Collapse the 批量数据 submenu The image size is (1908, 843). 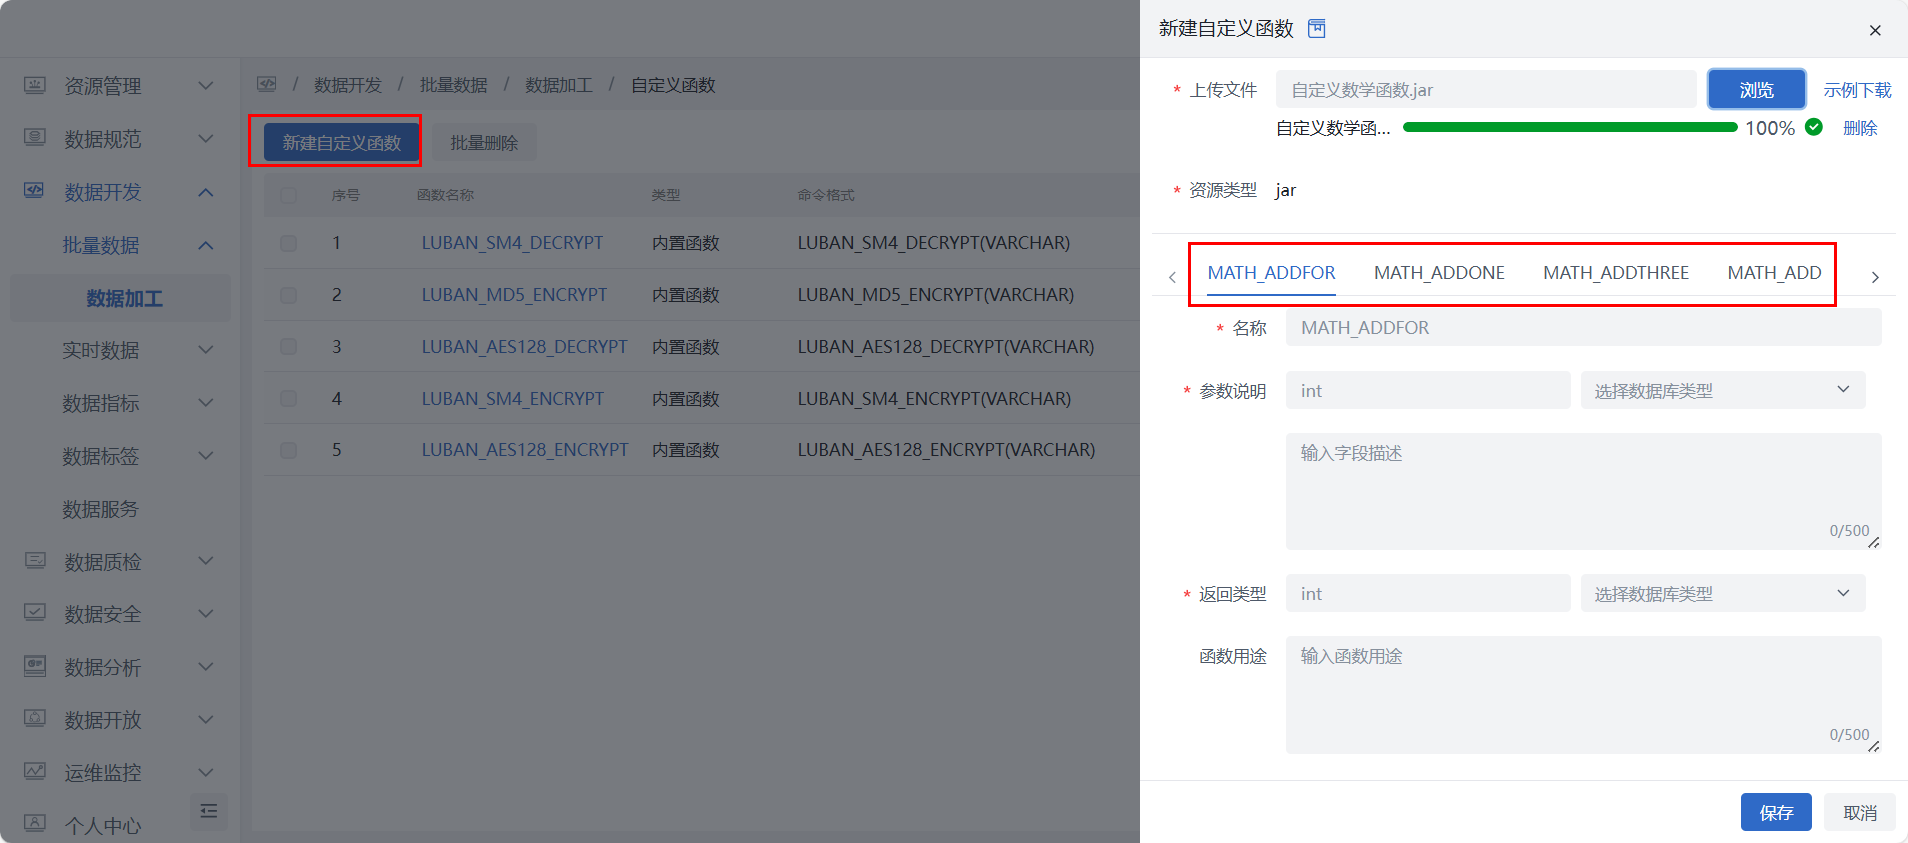click(x=205, y=245)
